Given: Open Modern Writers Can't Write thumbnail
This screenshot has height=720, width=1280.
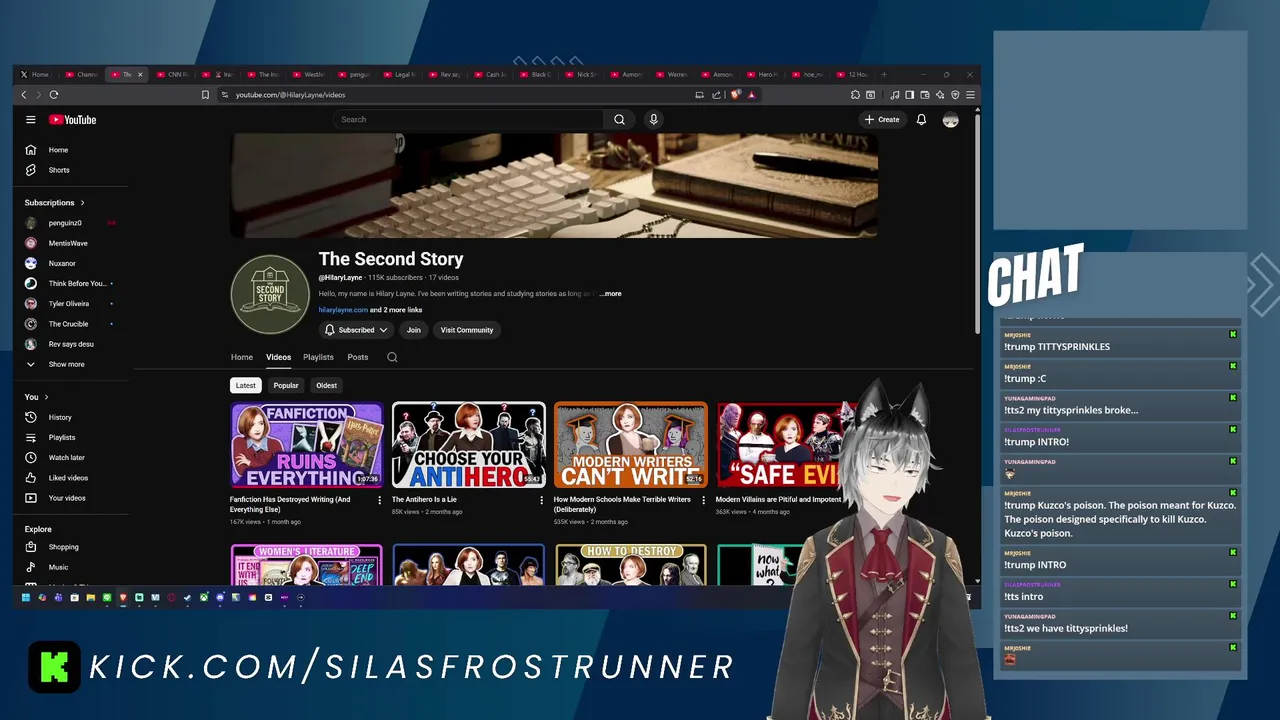Looking at the screenshot, I should [x=631, y=445].
